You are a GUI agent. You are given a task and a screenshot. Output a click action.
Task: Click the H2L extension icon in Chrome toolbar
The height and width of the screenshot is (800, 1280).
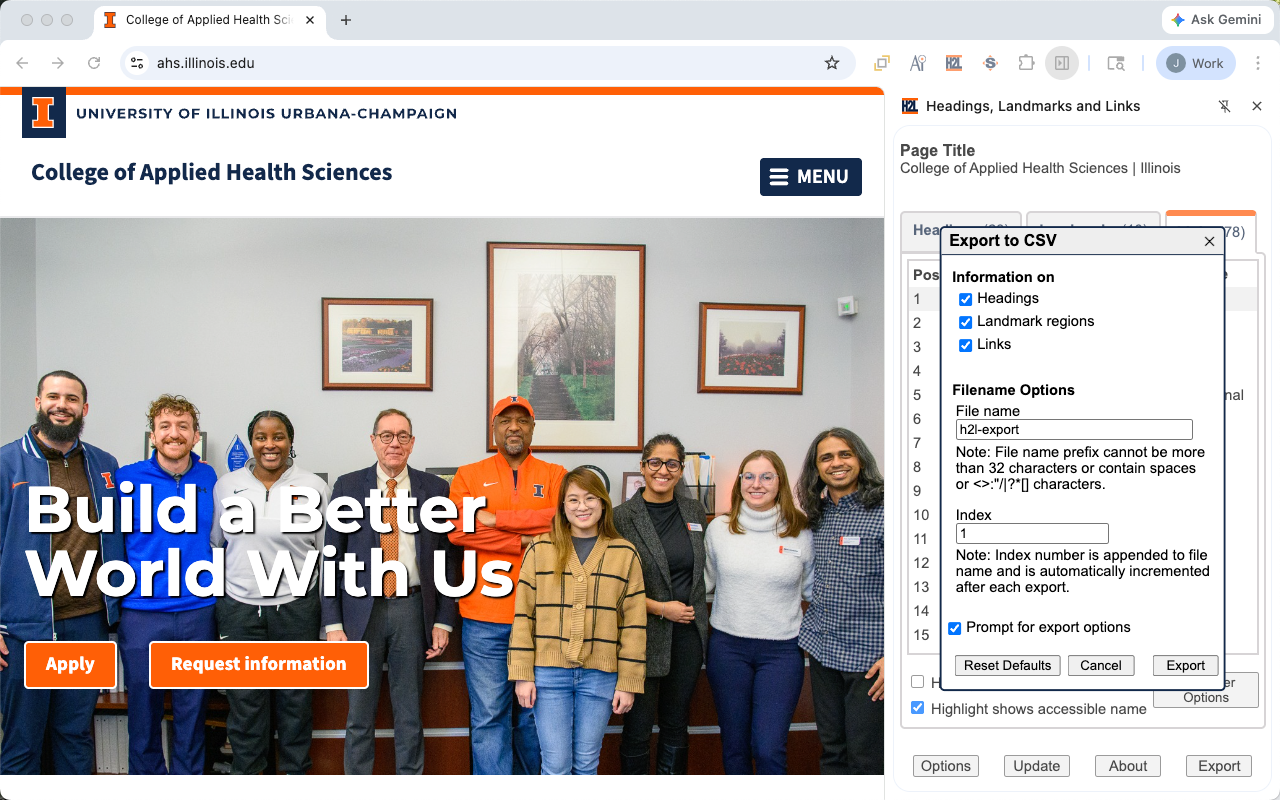click(953, 63)
